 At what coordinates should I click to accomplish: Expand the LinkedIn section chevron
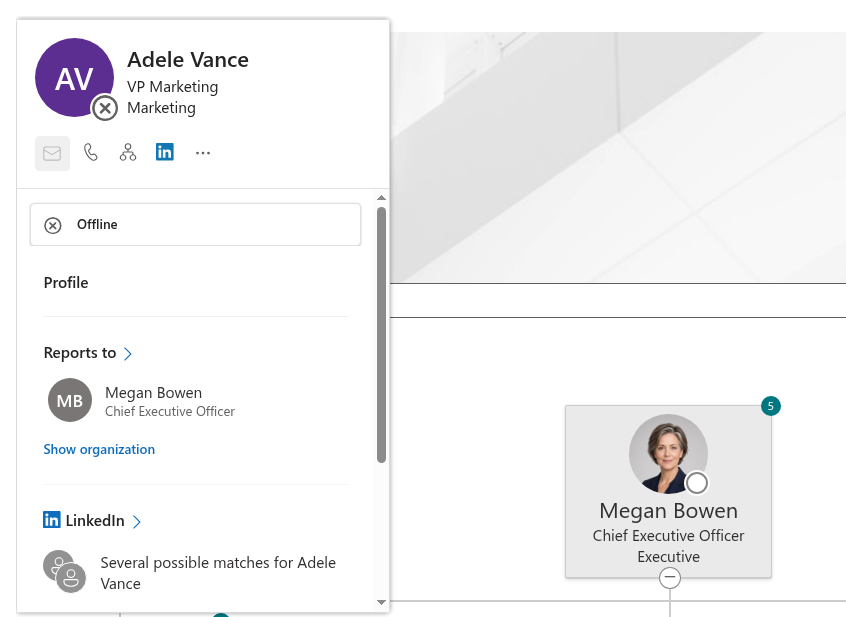tap(137, 522)
